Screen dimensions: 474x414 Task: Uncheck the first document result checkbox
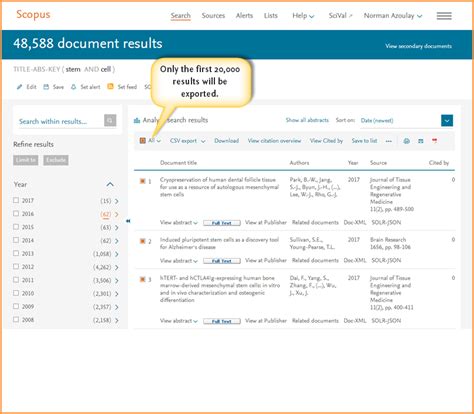pyautogui.click(x=142, y=181)
